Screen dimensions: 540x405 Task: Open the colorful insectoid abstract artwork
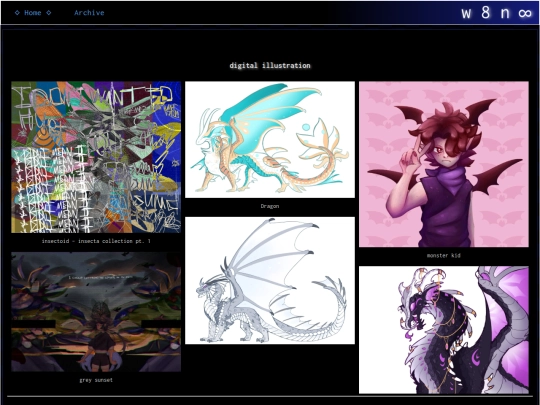[96, 157]
